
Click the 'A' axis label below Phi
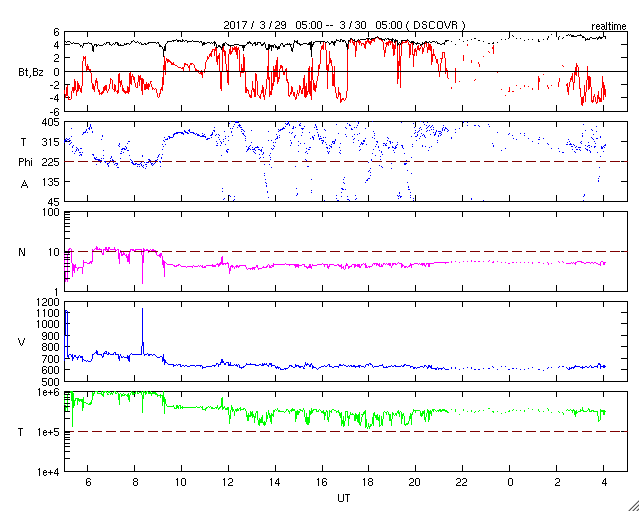(x=24, y=185)
